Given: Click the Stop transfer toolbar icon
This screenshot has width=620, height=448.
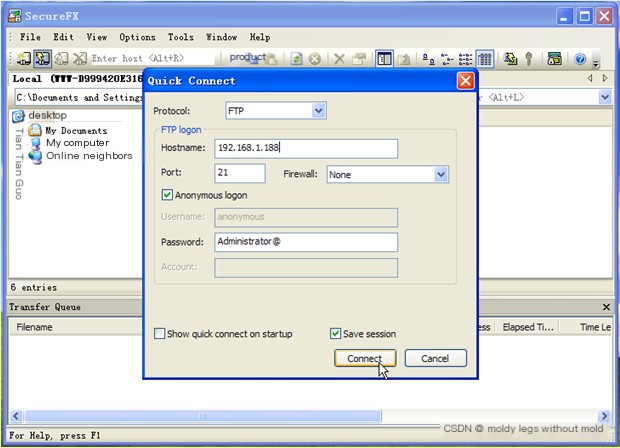Looking at the screenshot, I should click(x=314, y=59).
